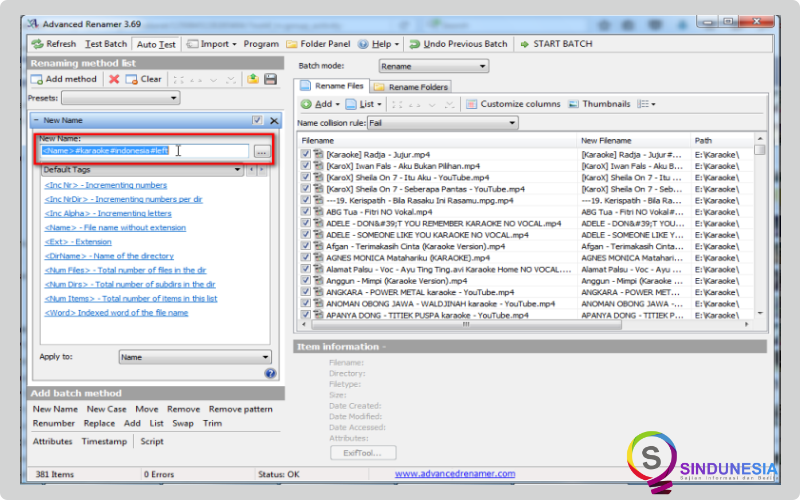Collapse the New Name method panel

[36, 120]
